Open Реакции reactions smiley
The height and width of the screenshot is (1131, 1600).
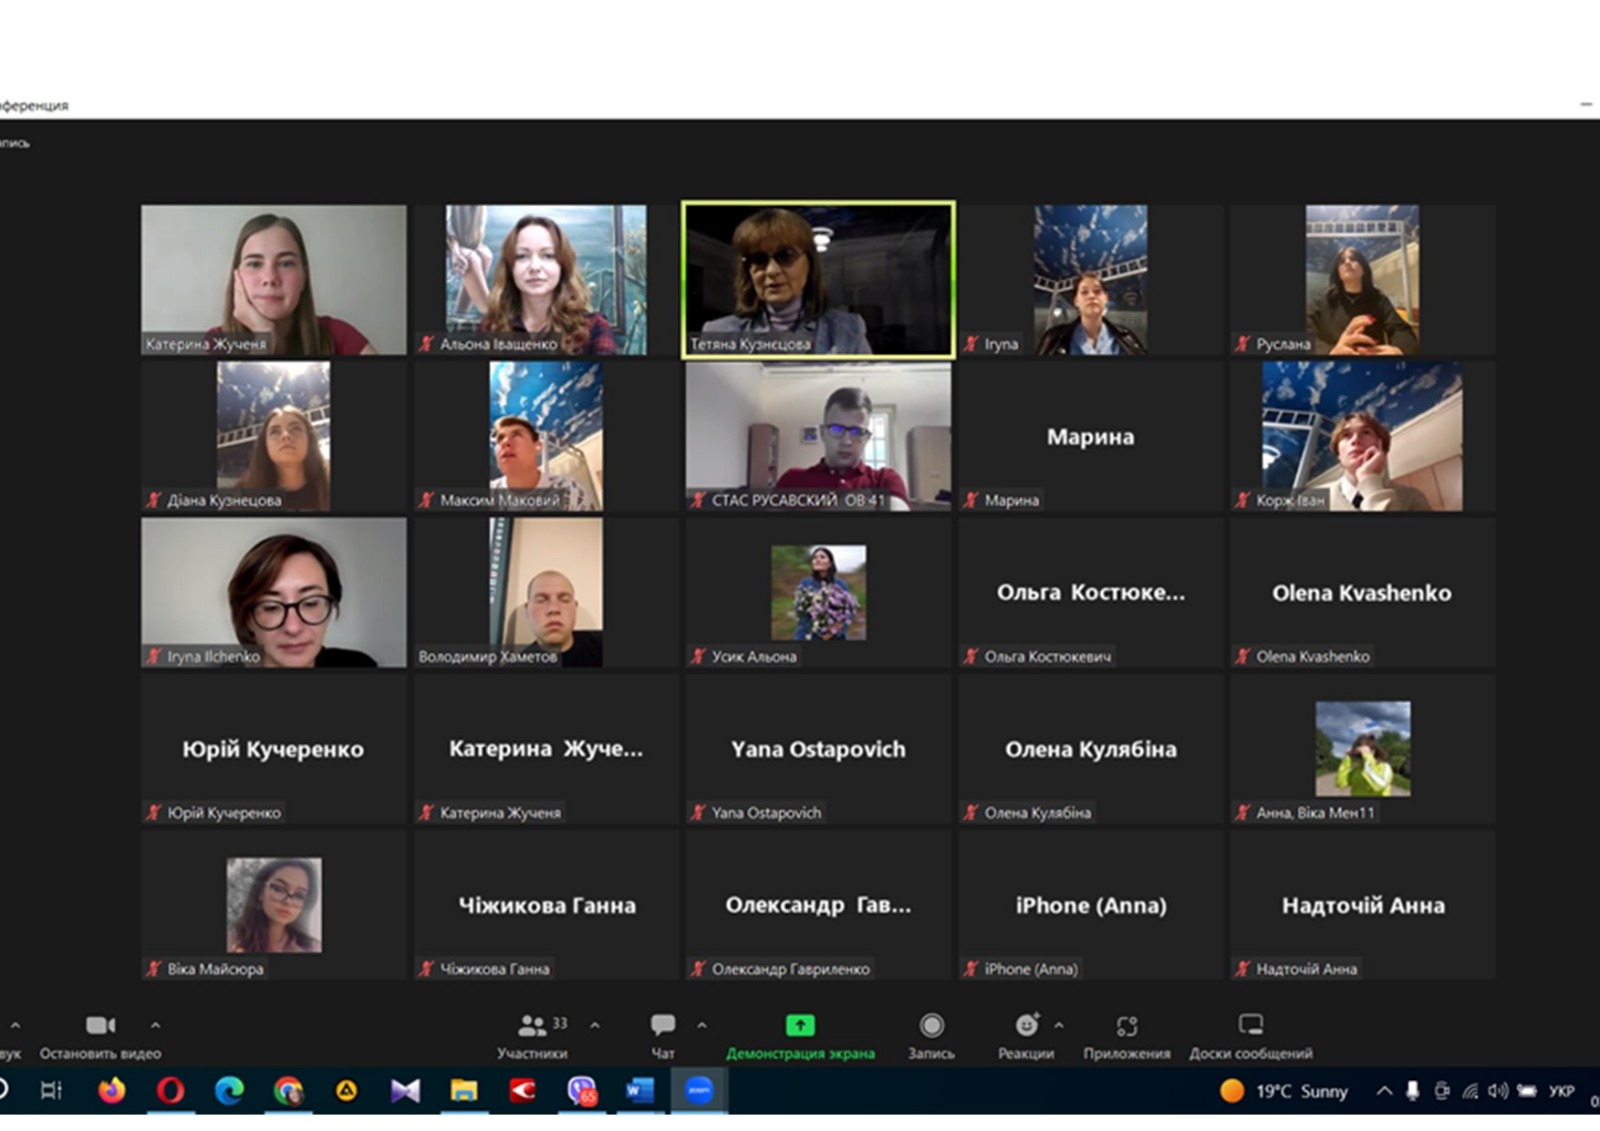coord(1026,1025)
